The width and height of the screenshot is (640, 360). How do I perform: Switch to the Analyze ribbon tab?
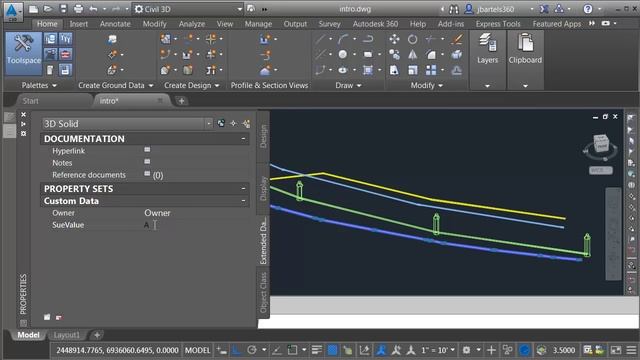[x=192, y=24]
